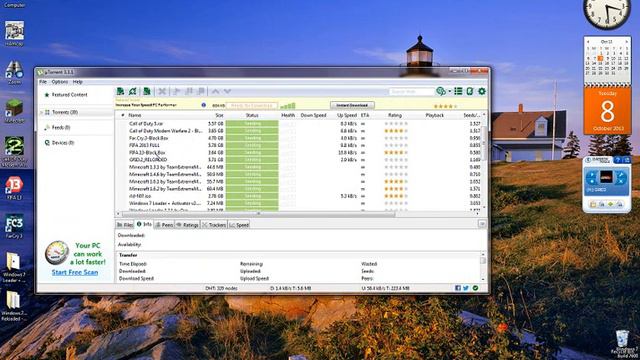Image resolution: width=640 pixels, height=360 pixels.
Task: Click the search provider globe icon
Action: point(440,91)
